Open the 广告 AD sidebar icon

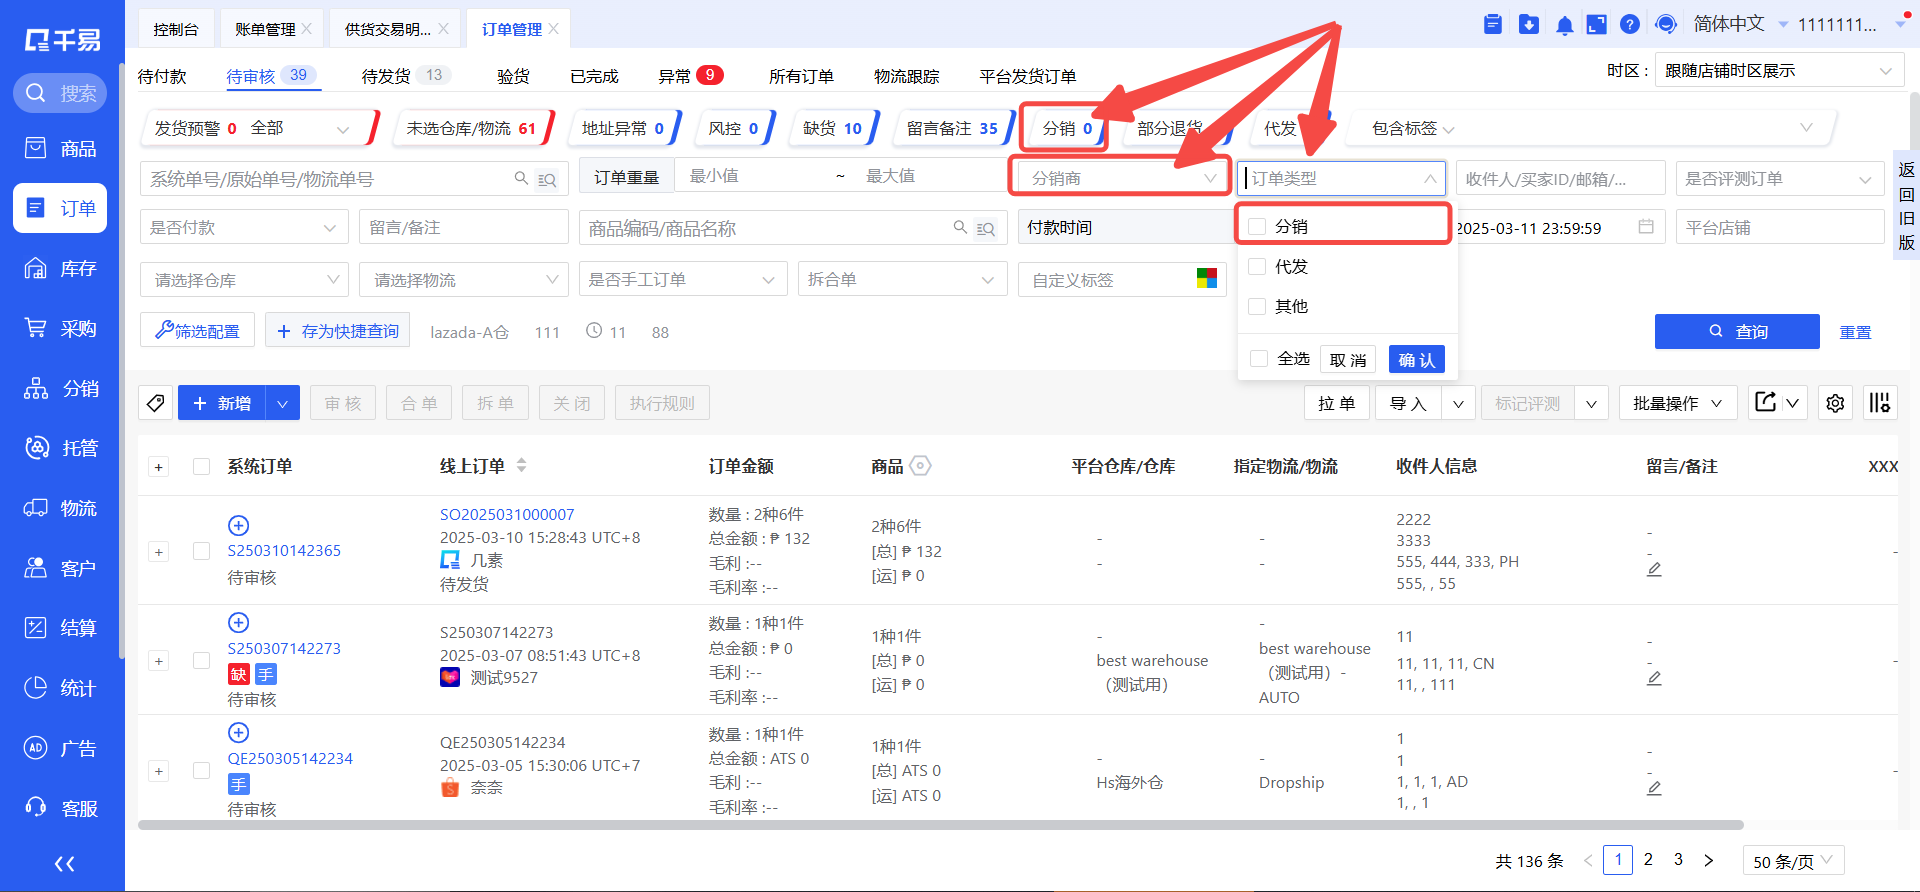tap(36, 748)
